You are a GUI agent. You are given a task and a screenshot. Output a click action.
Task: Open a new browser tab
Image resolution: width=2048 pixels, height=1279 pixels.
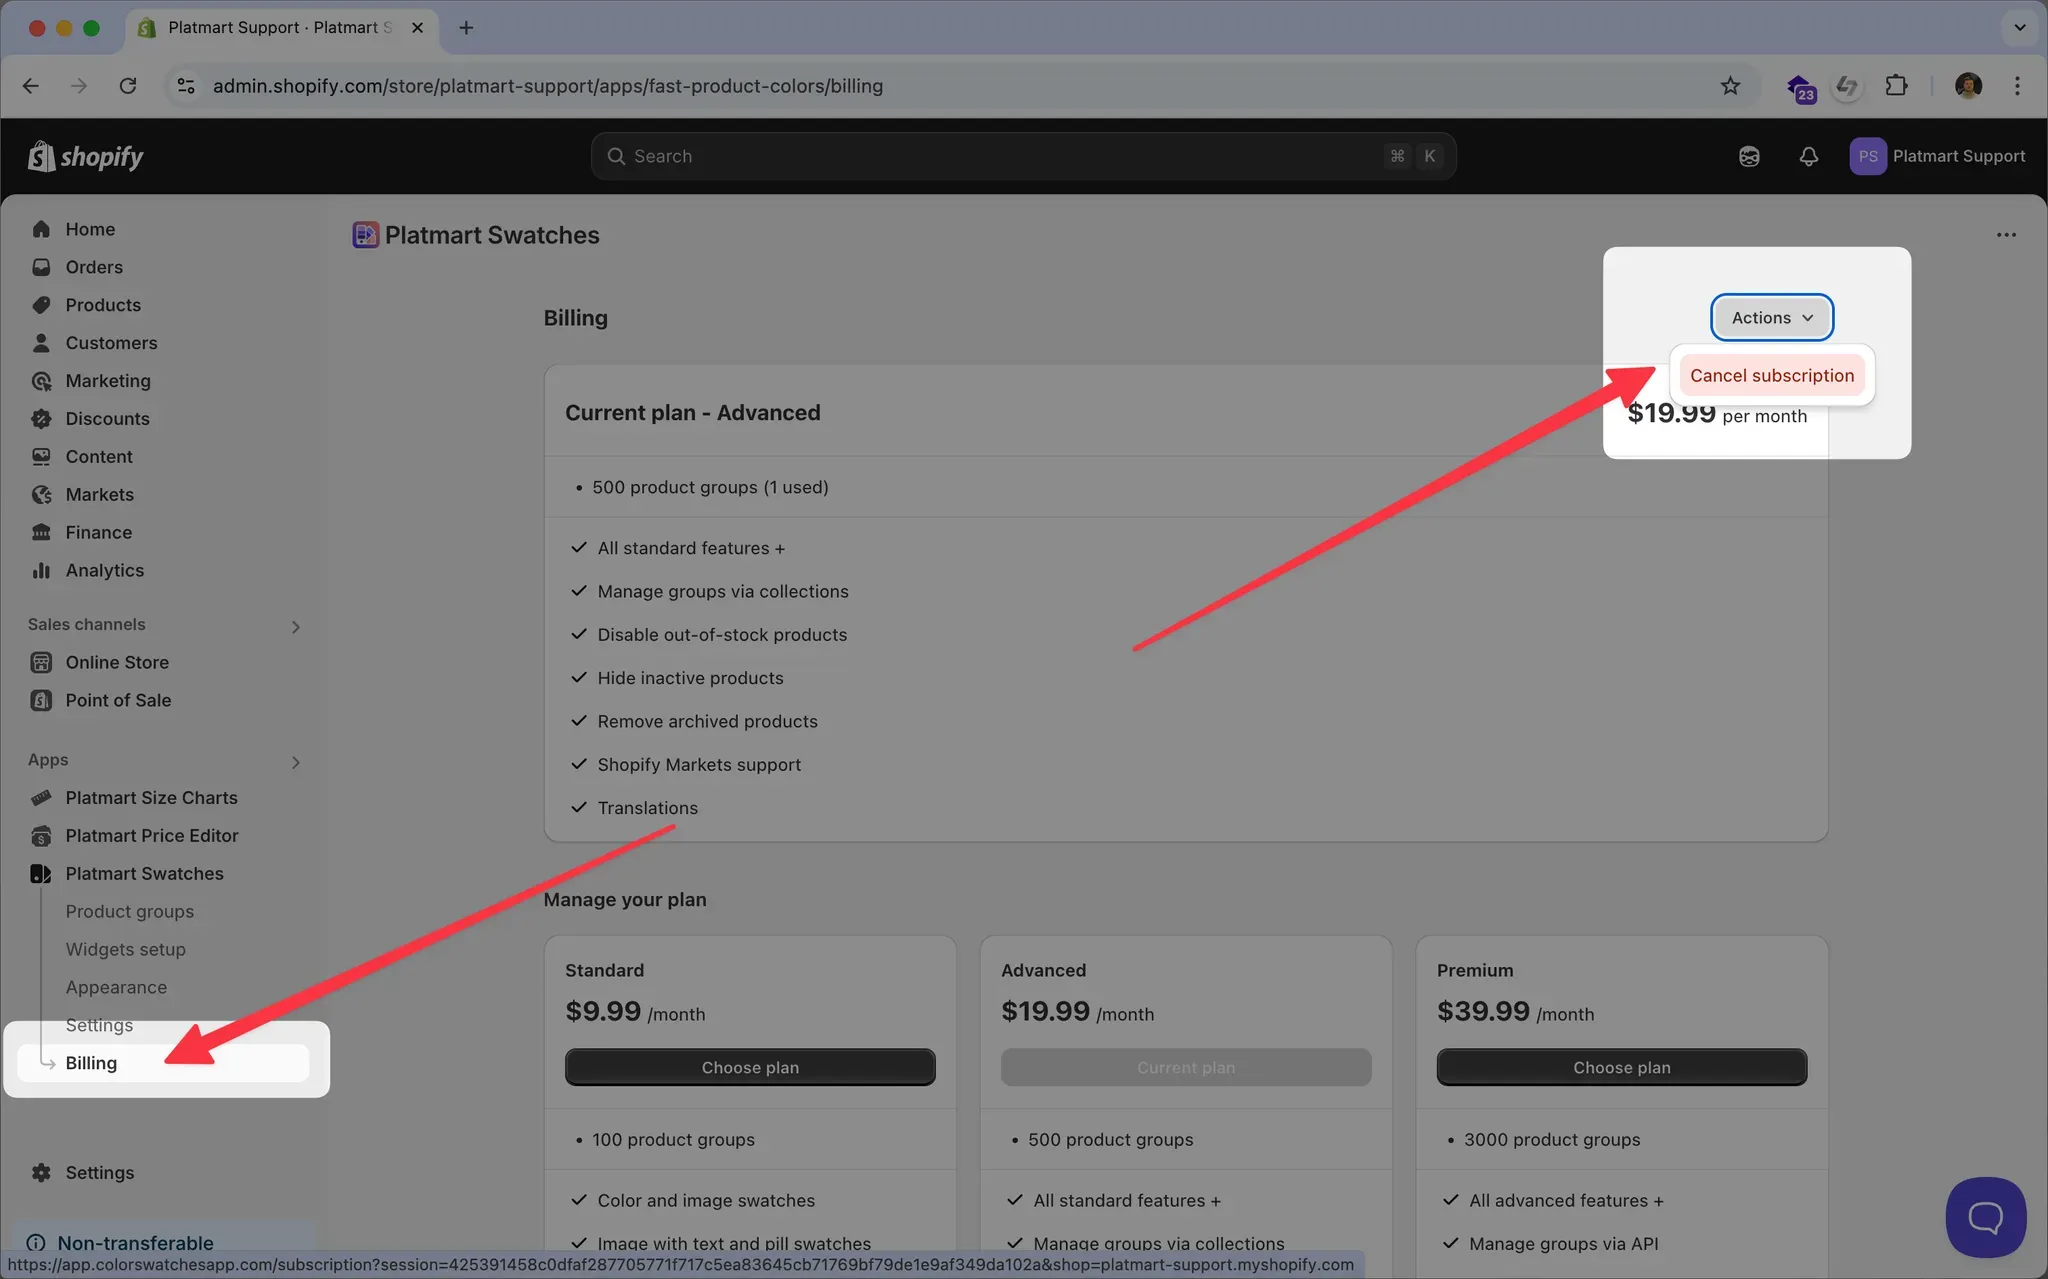click(466, 28)
